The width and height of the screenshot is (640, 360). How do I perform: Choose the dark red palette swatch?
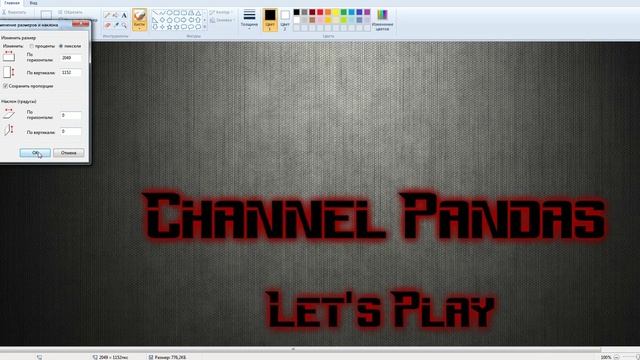(x=312, y=12)
